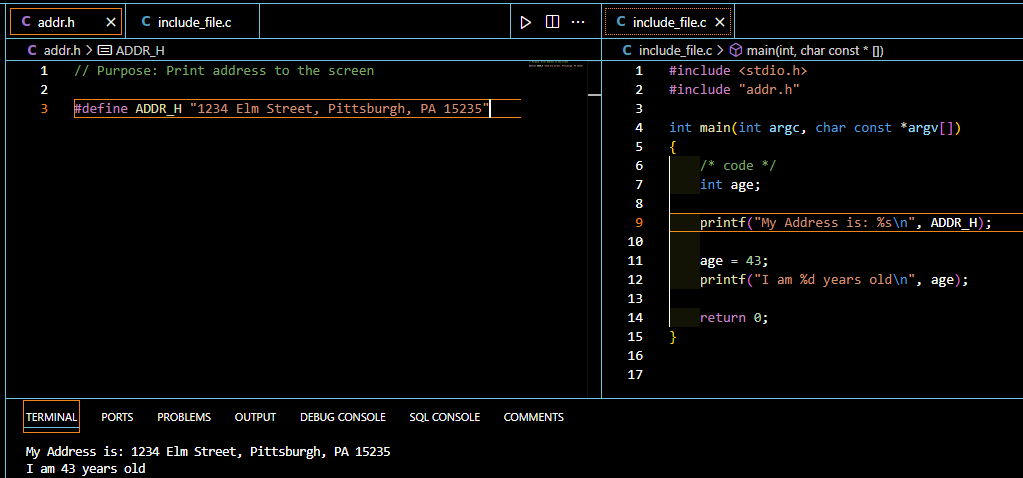Run the C file with play button

(x=525, y=22)
